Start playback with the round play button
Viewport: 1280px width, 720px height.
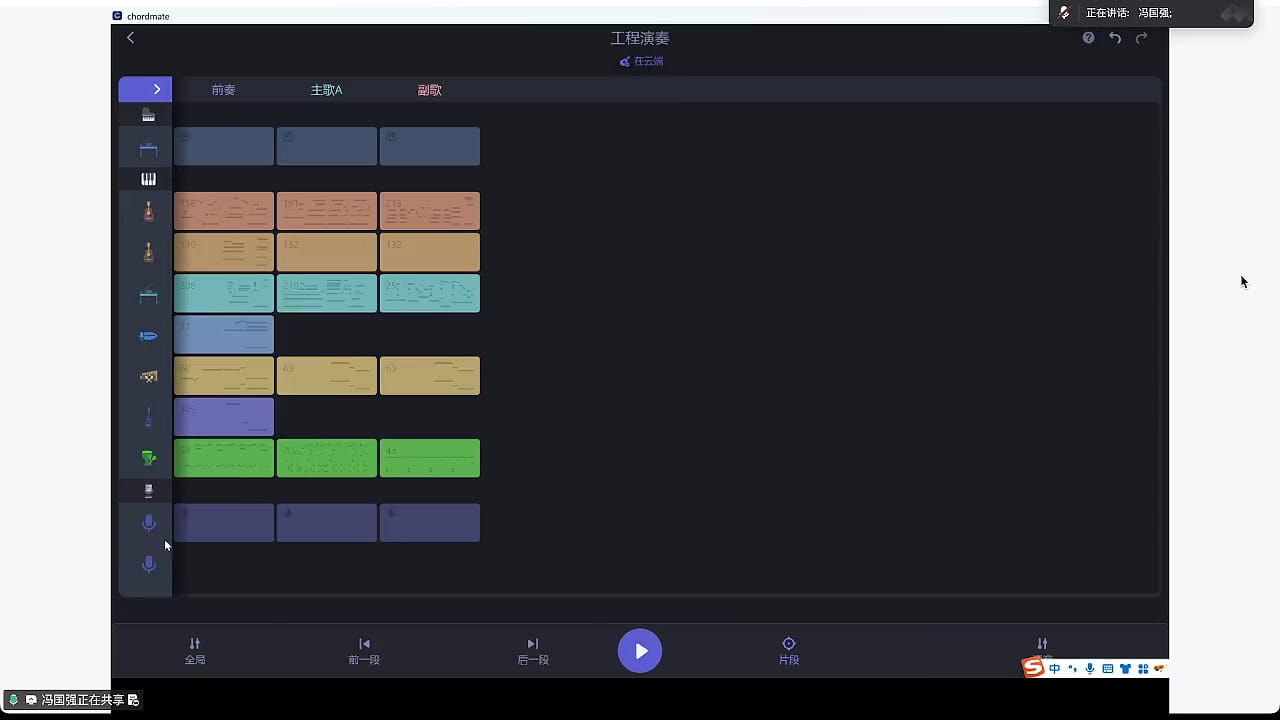pyautogui.click(x=640, y=651)
